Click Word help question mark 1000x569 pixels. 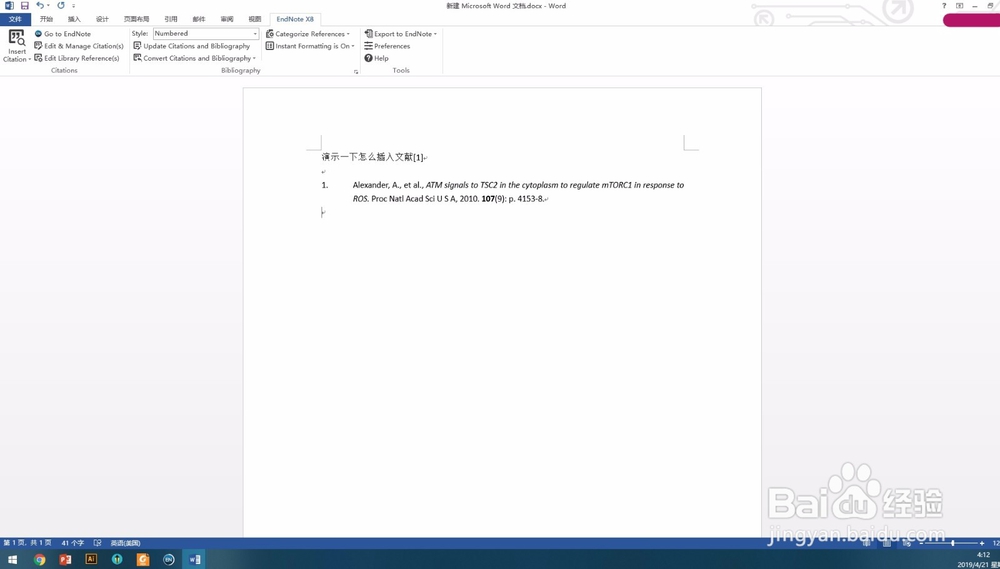coord(945,6)
